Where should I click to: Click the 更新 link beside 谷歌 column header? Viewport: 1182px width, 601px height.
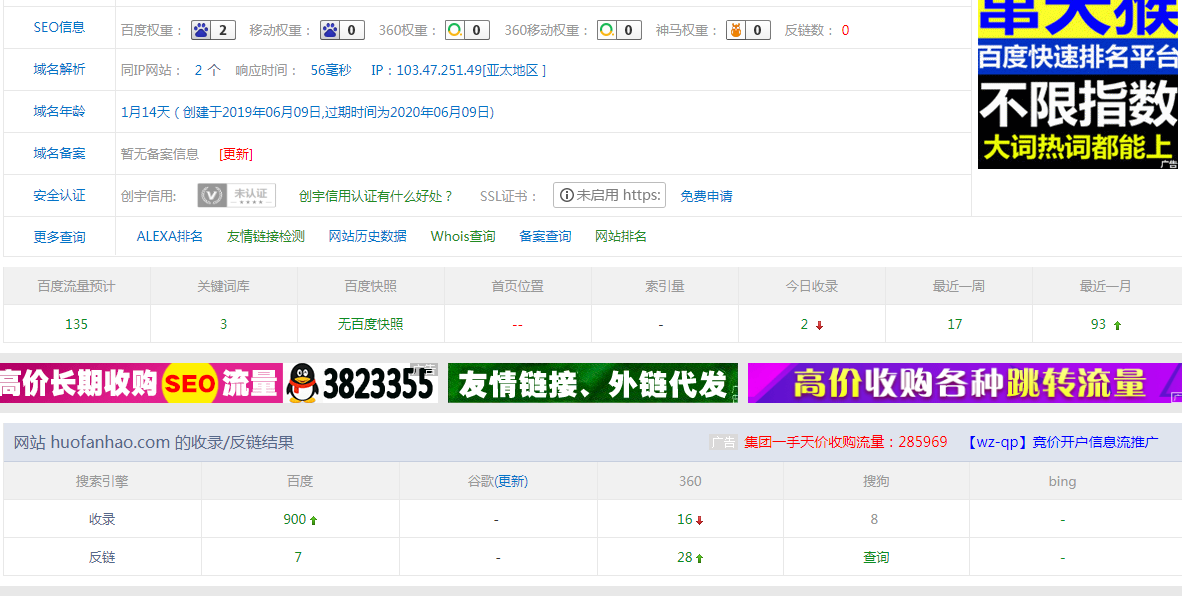(511, 481)
